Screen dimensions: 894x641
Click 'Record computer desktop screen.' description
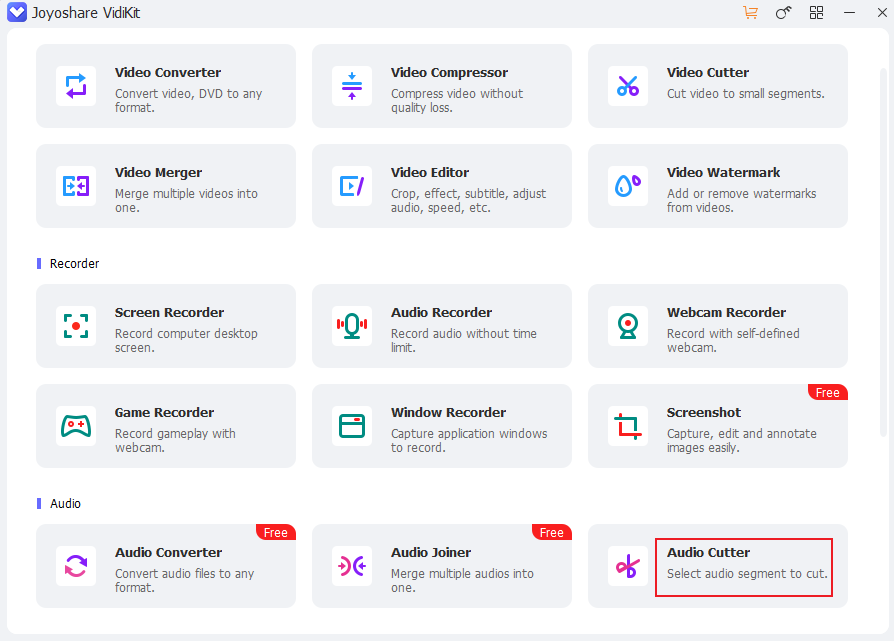(186, 340)
